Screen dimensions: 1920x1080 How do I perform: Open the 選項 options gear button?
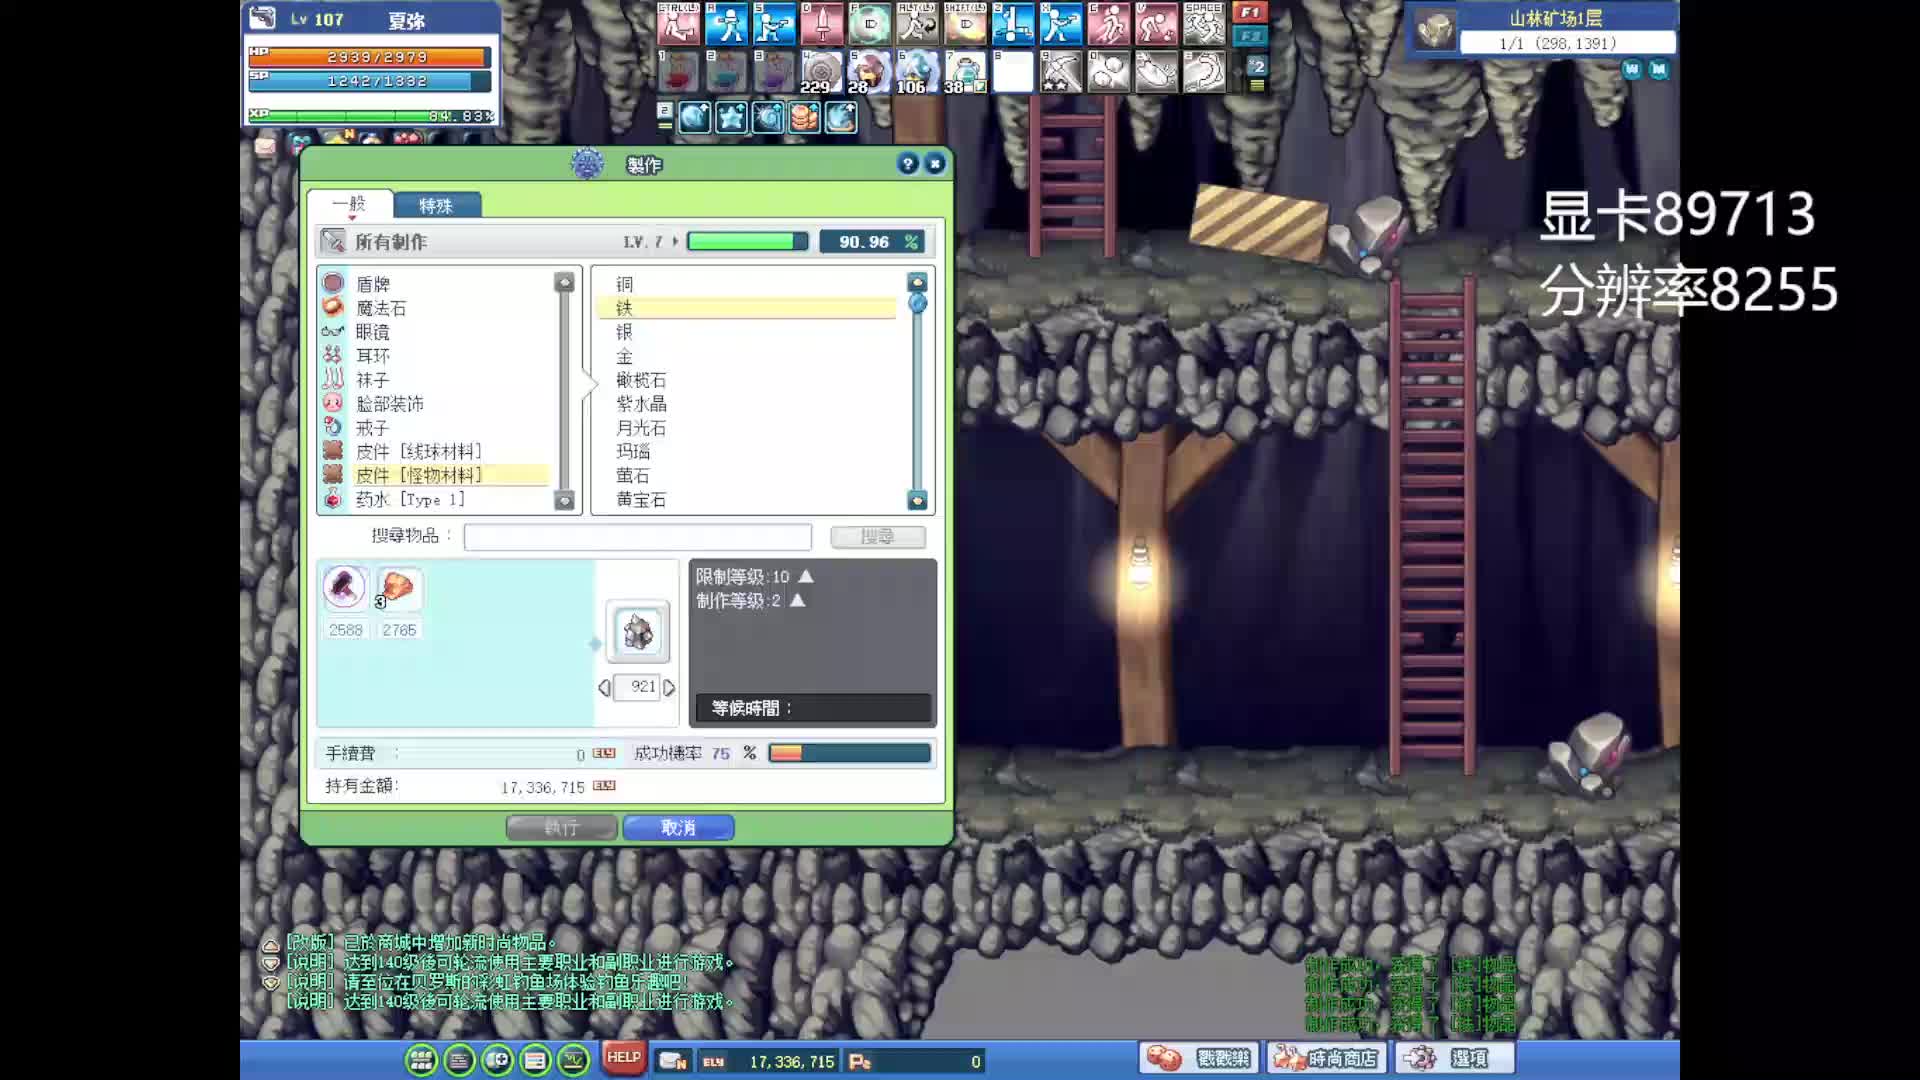point(1454,1058)
